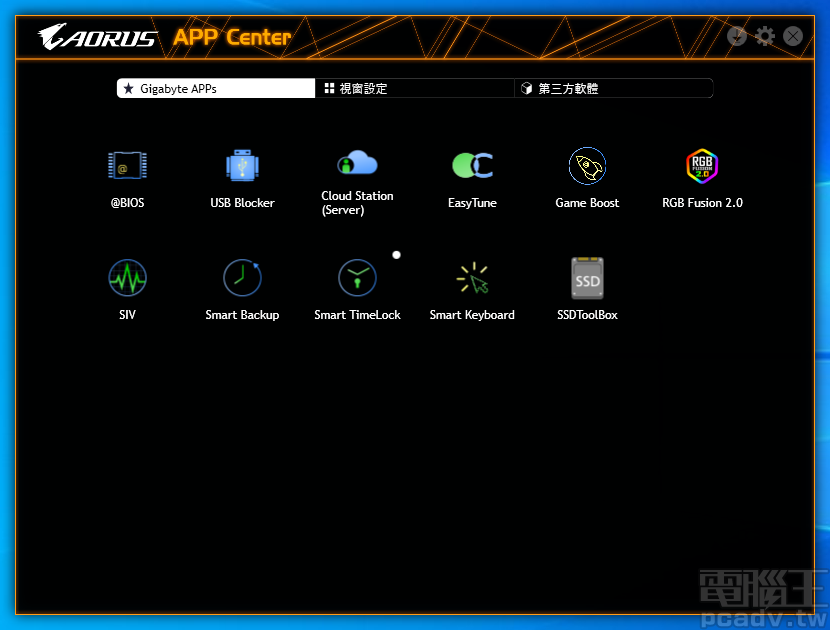Open Smart Keyboard utility

coord(472,278)
